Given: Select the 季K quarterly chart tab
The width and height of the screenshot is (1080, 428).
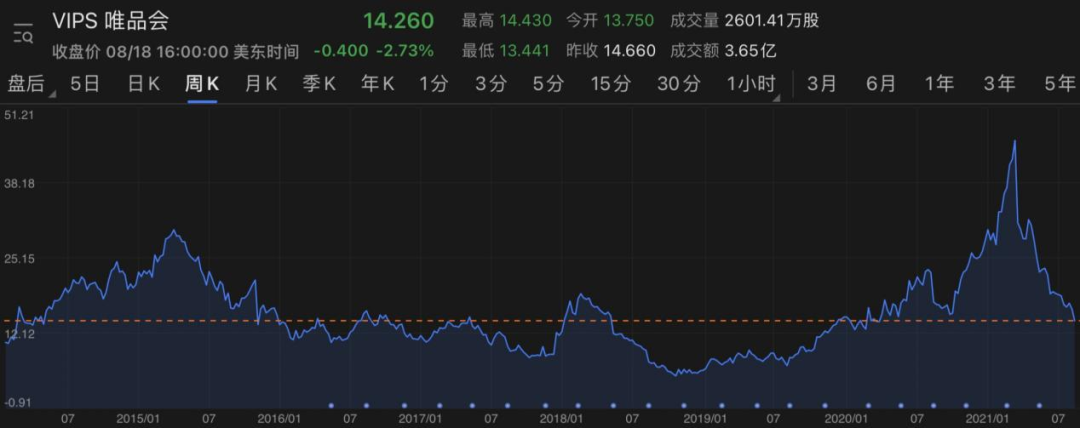Looking at the screenshot, I should 319,84.
